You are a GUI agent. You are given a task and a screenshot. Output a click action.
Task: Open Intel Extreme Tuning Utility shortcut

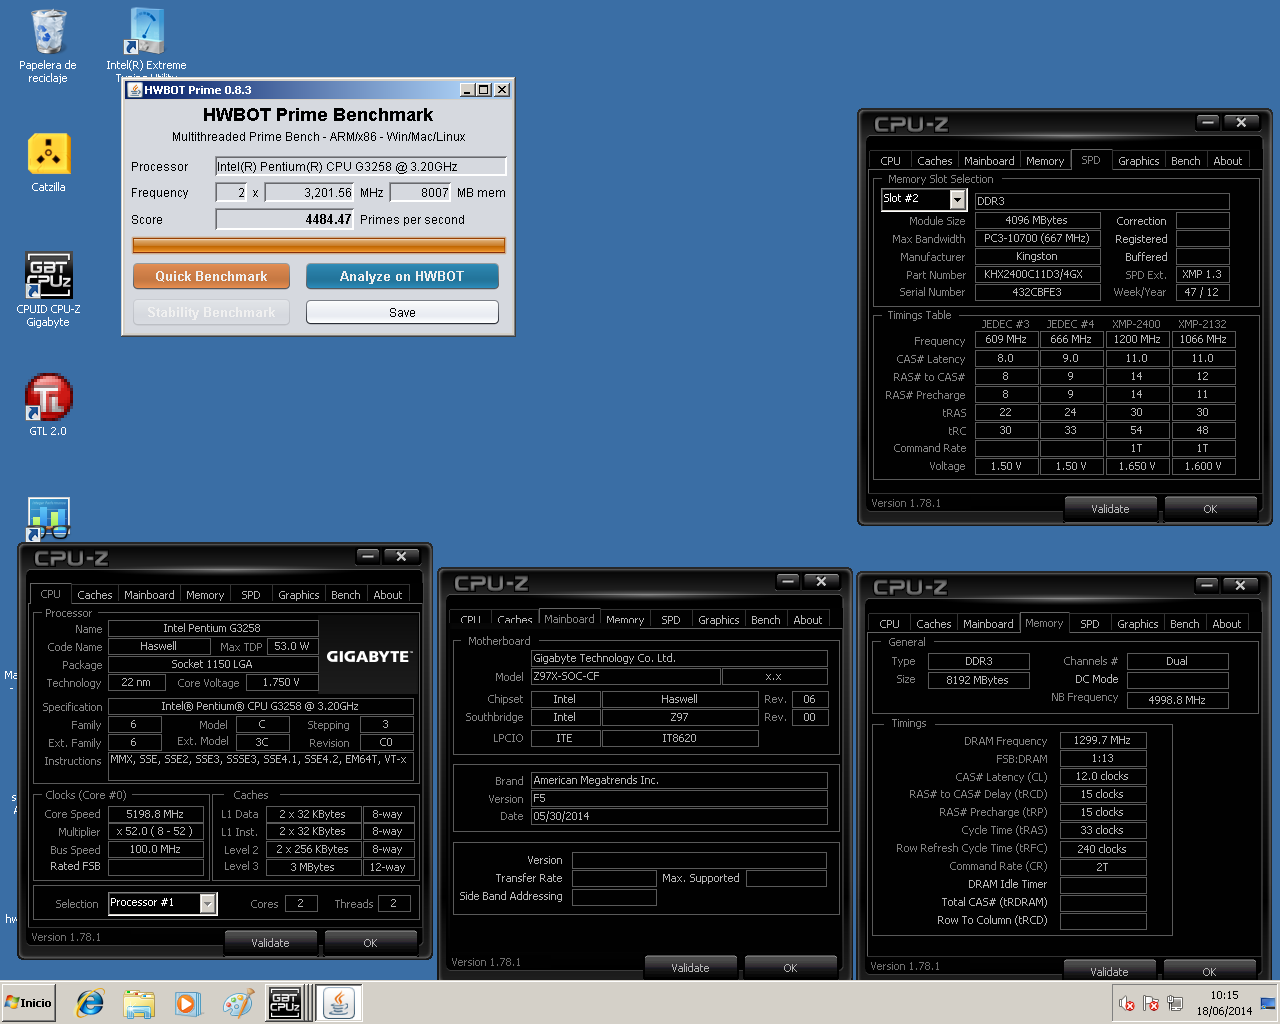pos(146,42)
